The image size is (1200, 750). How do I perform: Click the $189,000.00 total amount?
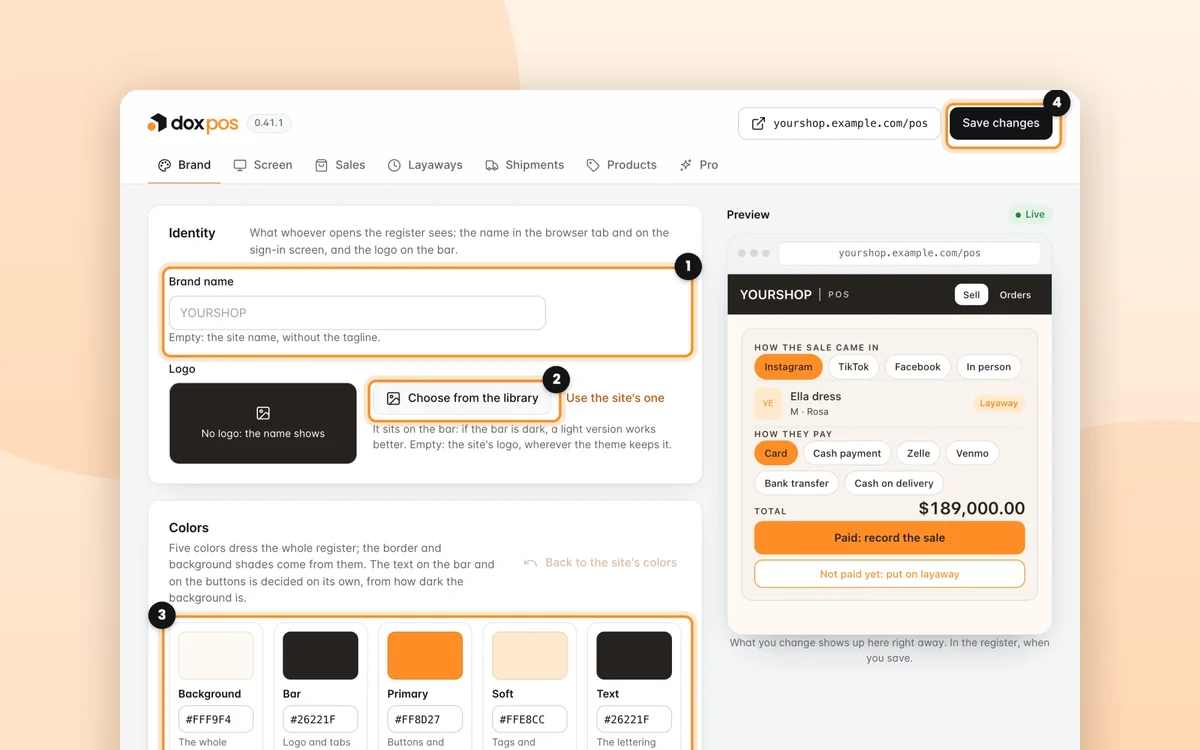[x=972, y=509]
